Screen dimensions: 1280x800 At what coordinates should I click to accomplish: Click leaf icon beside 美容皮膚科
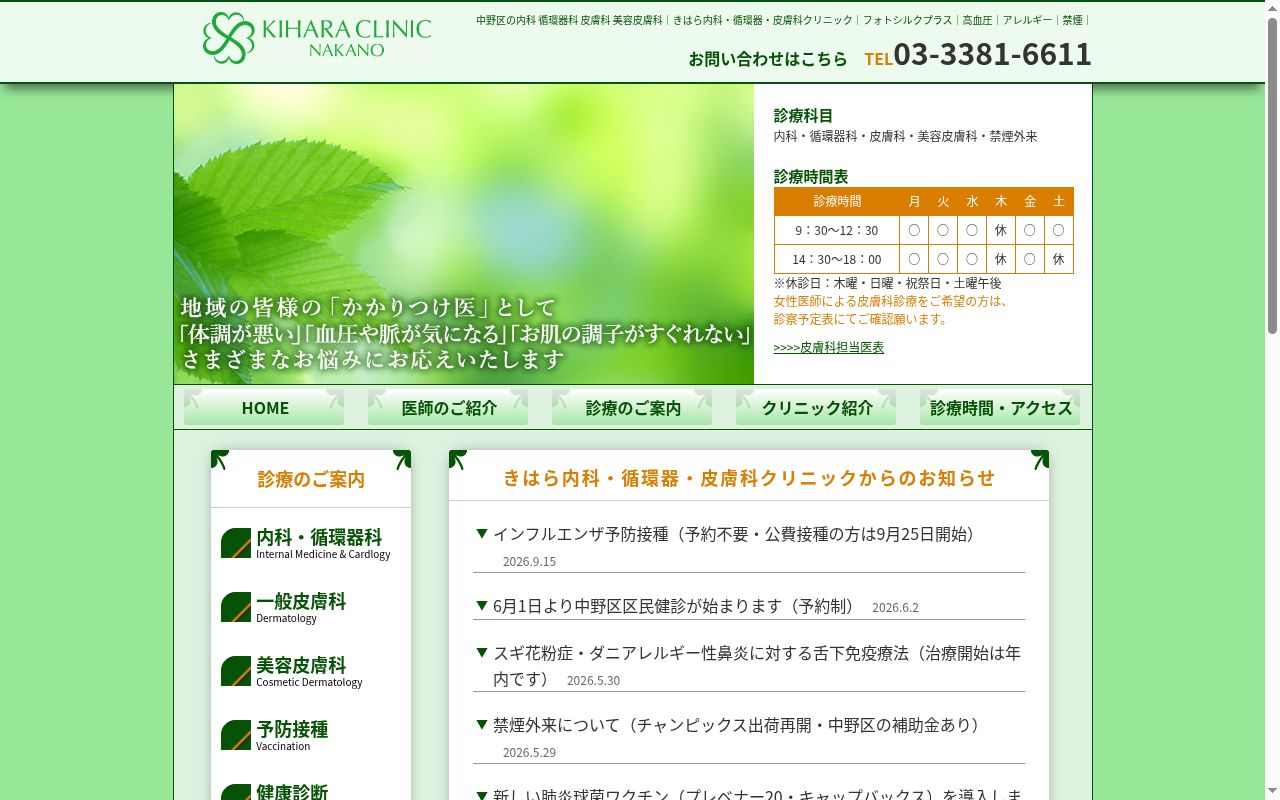click(236, 671)
